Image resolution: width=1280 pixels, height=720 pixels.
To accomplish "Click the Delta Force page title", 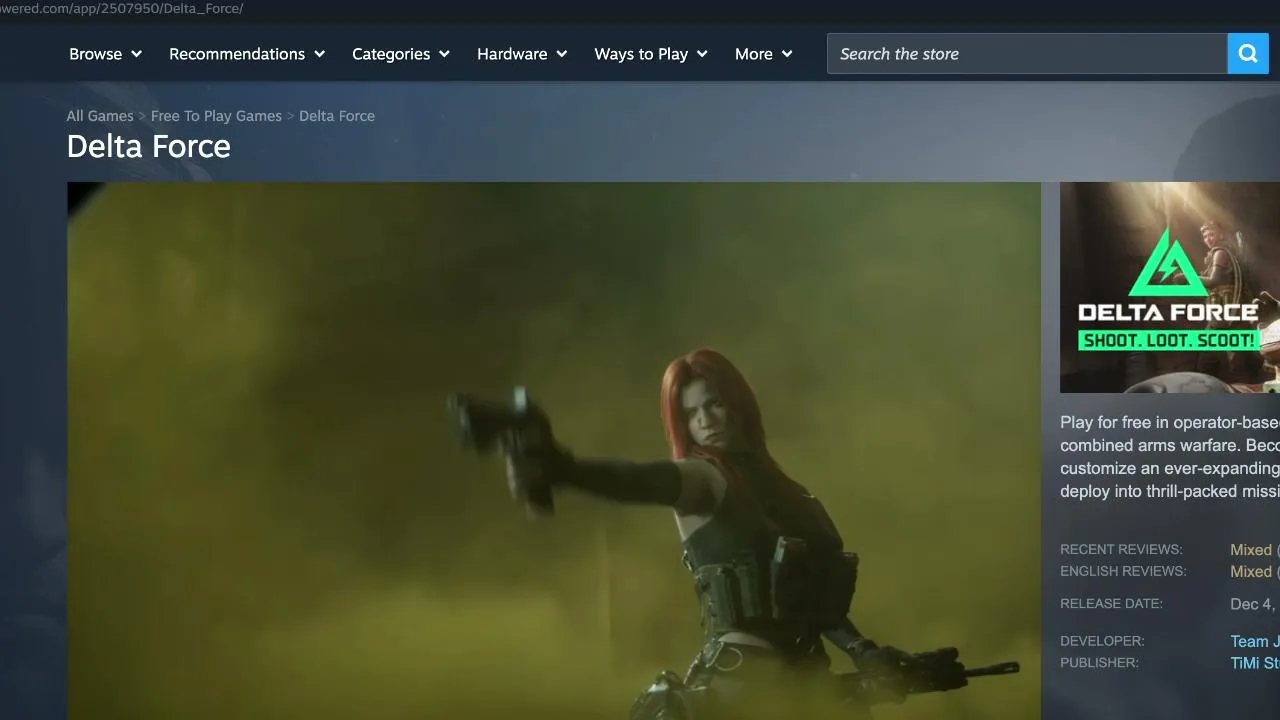I will point(149,147).
